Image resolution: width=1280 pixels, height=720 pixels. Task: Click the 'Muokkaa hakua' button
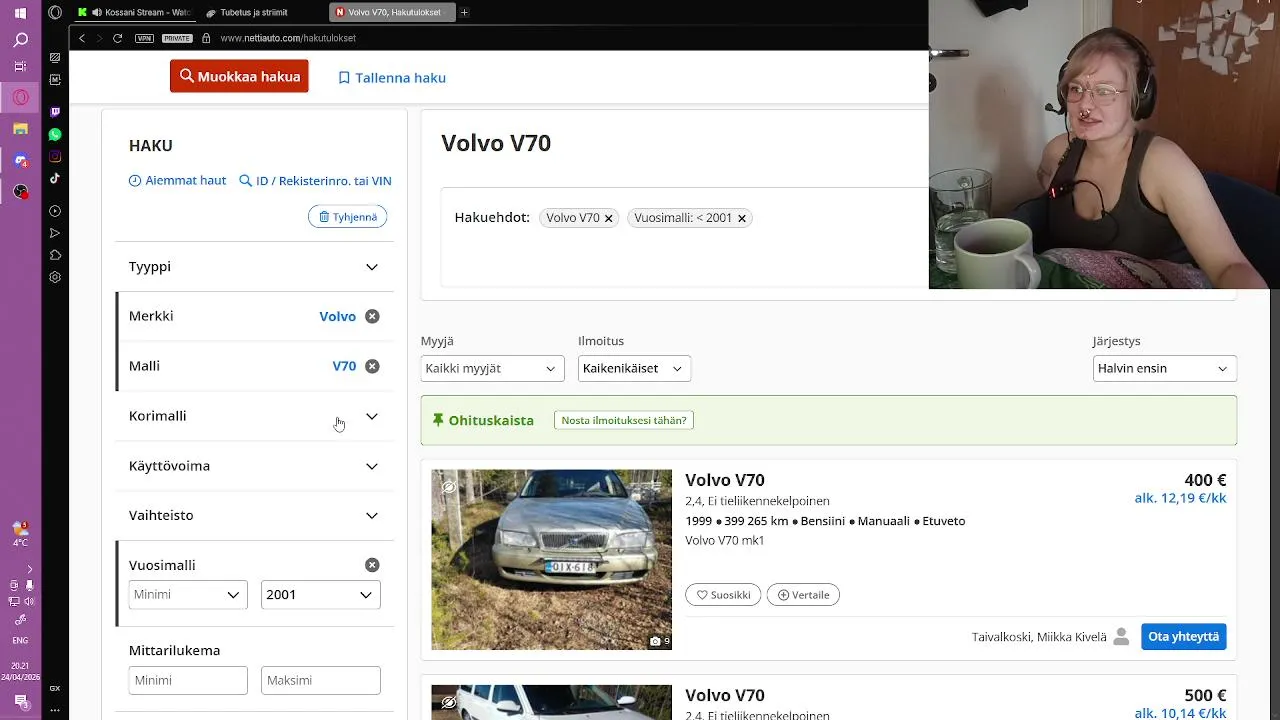239,77
